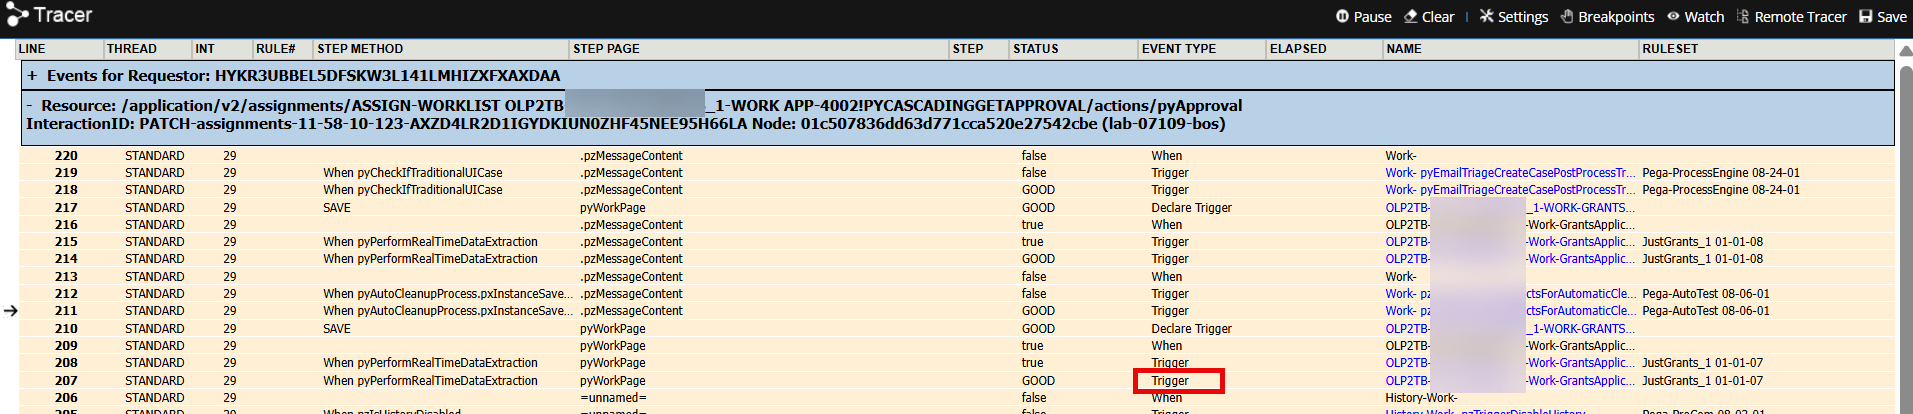Click 'JustGrants_1 01-01-08' ruleset in line 215

coord(1702,242)
